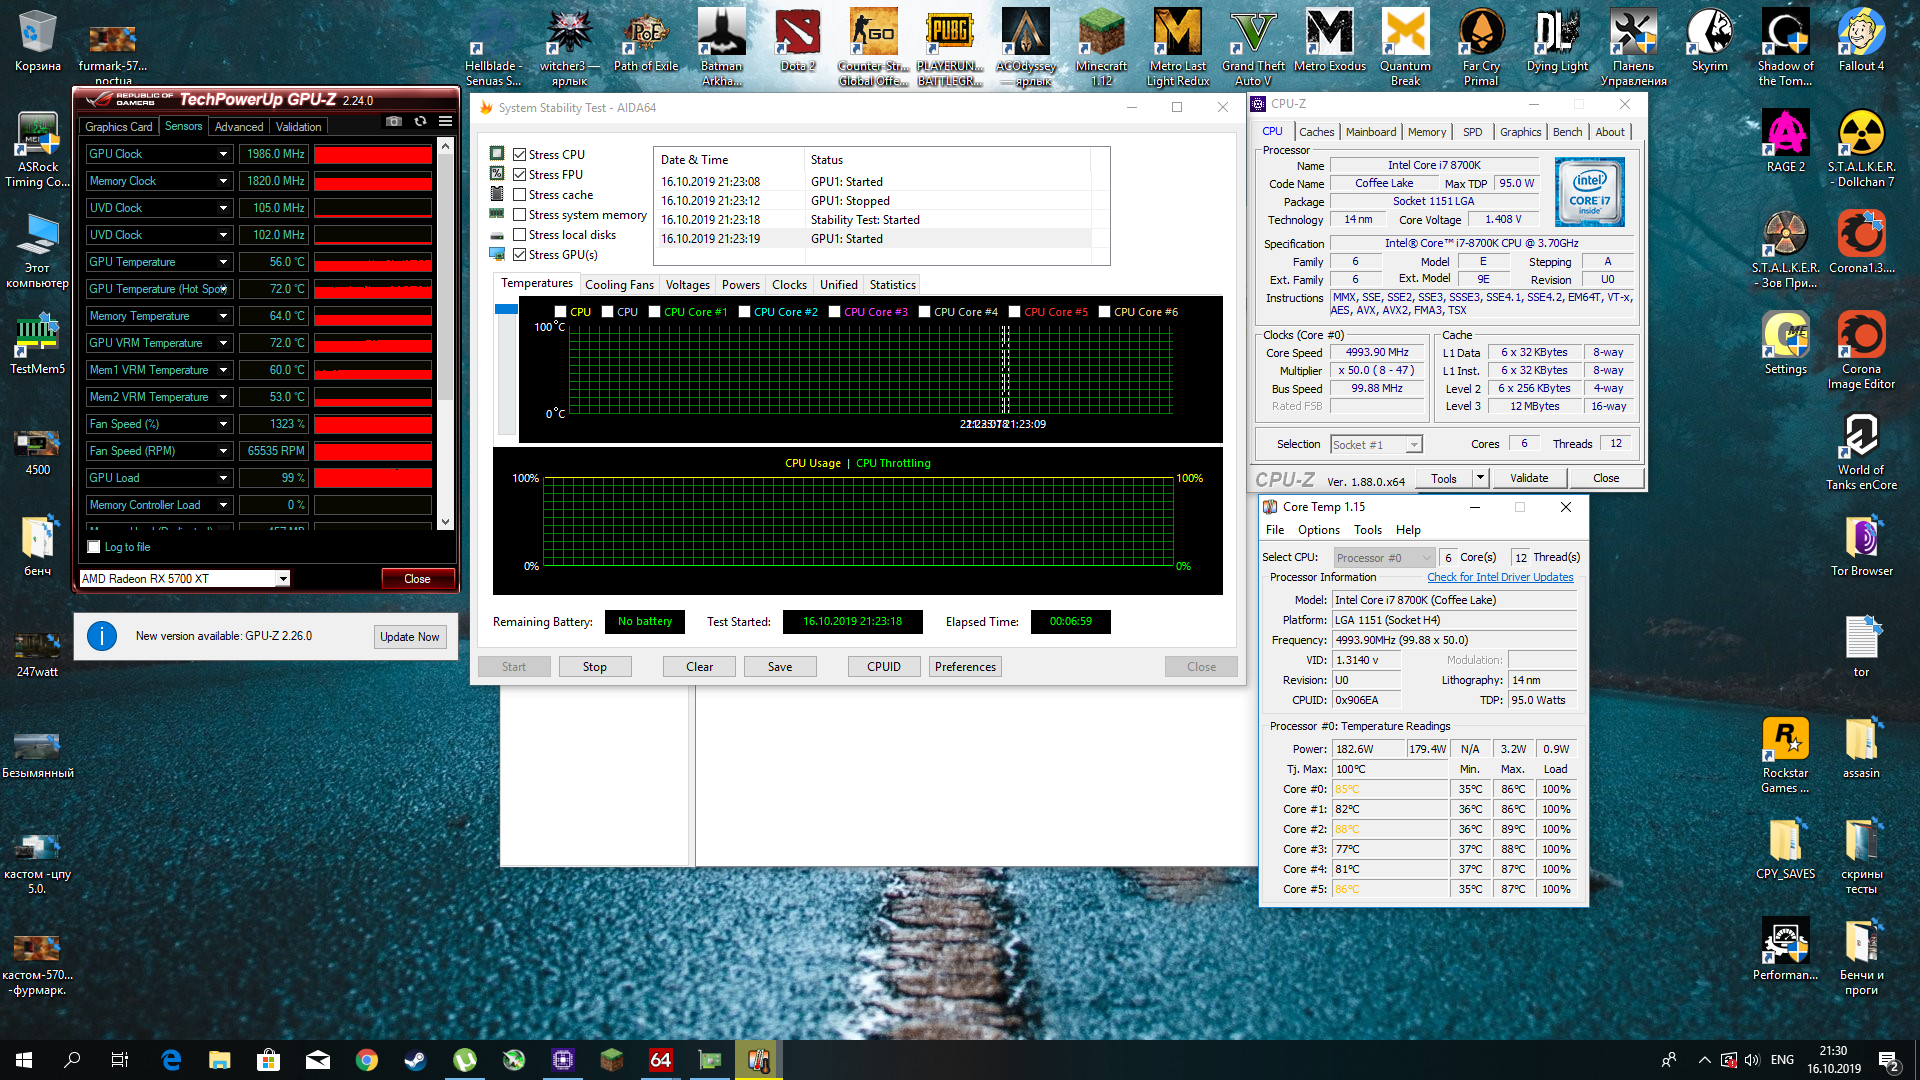Screen dimensions: 1920x1080
Task: Toggle the Log to file checkbox
Action: 94,547
